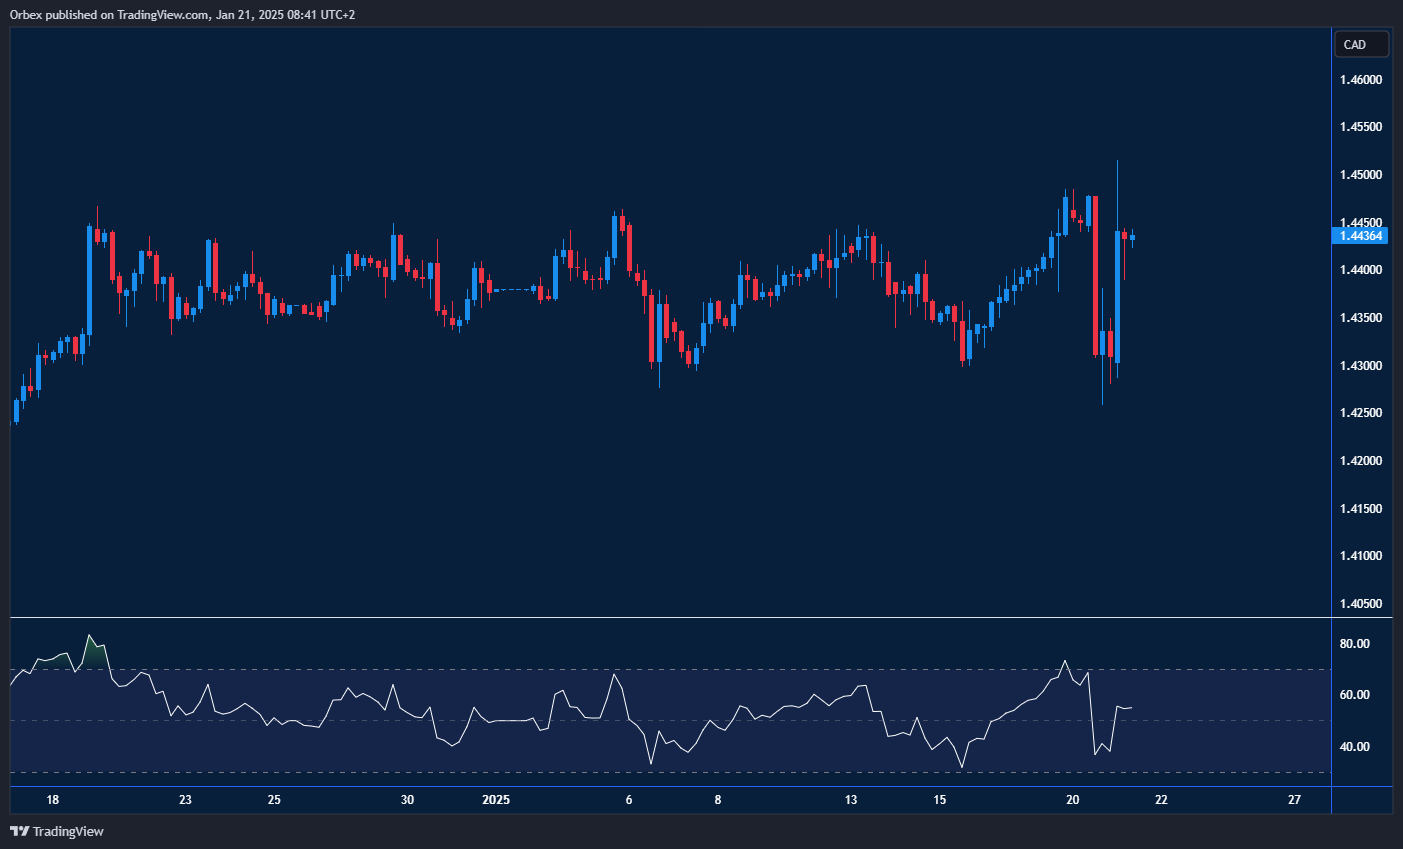Click the 1.46000 price axis label
Image resolution: width=1403 pixels, height=849 pixels.
pos(1360,79)
